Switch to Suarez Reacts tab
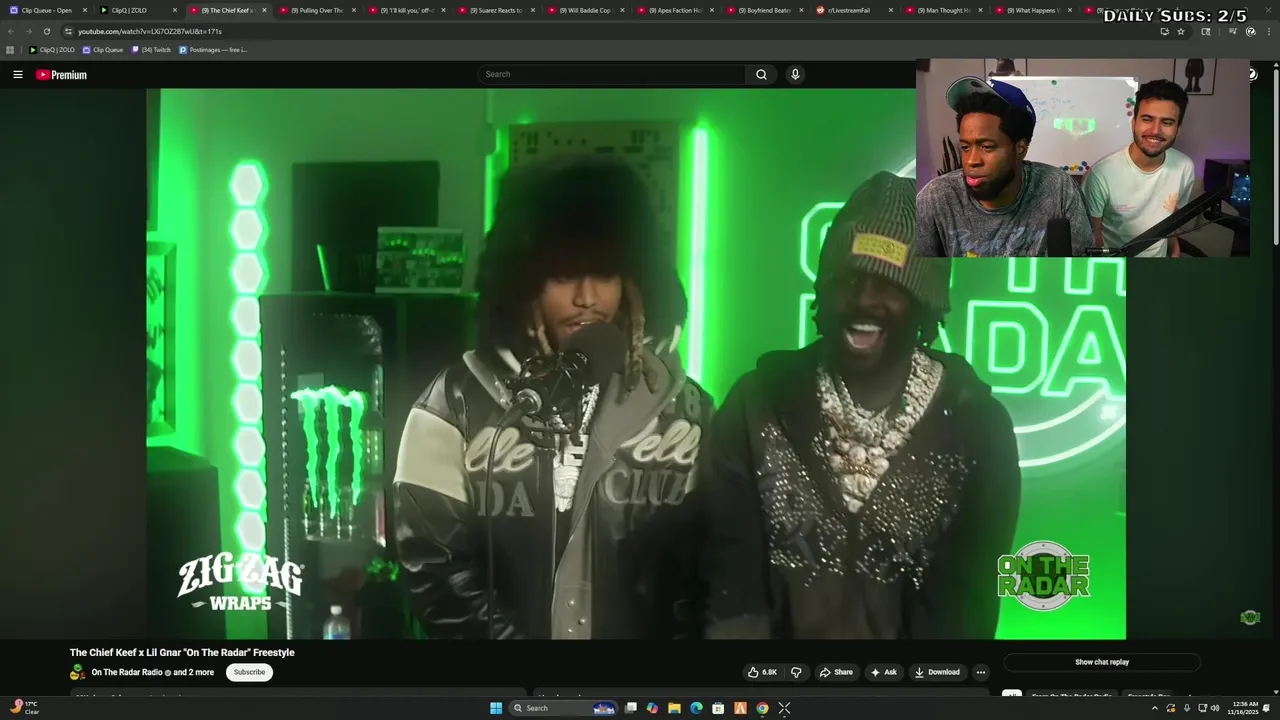 (x=496, y=10)
